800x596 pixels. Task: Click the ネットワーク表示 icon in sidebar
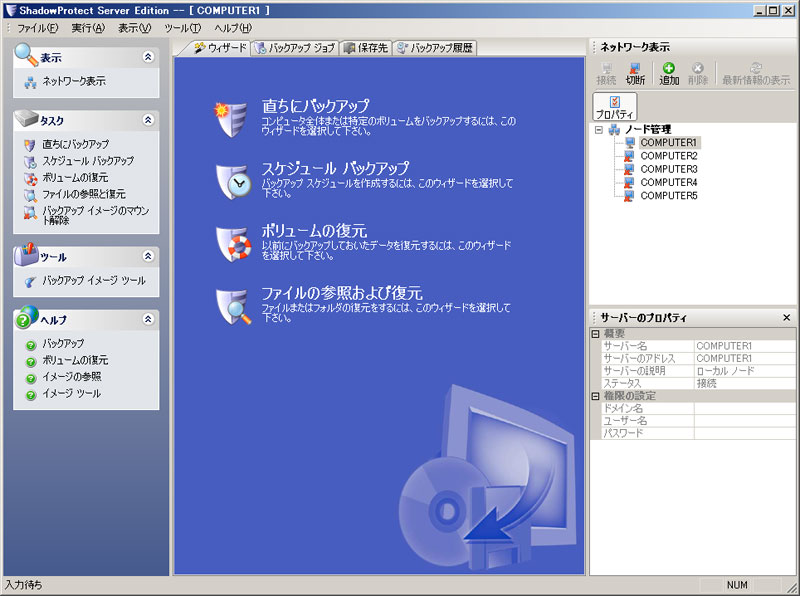pos(31,82)
